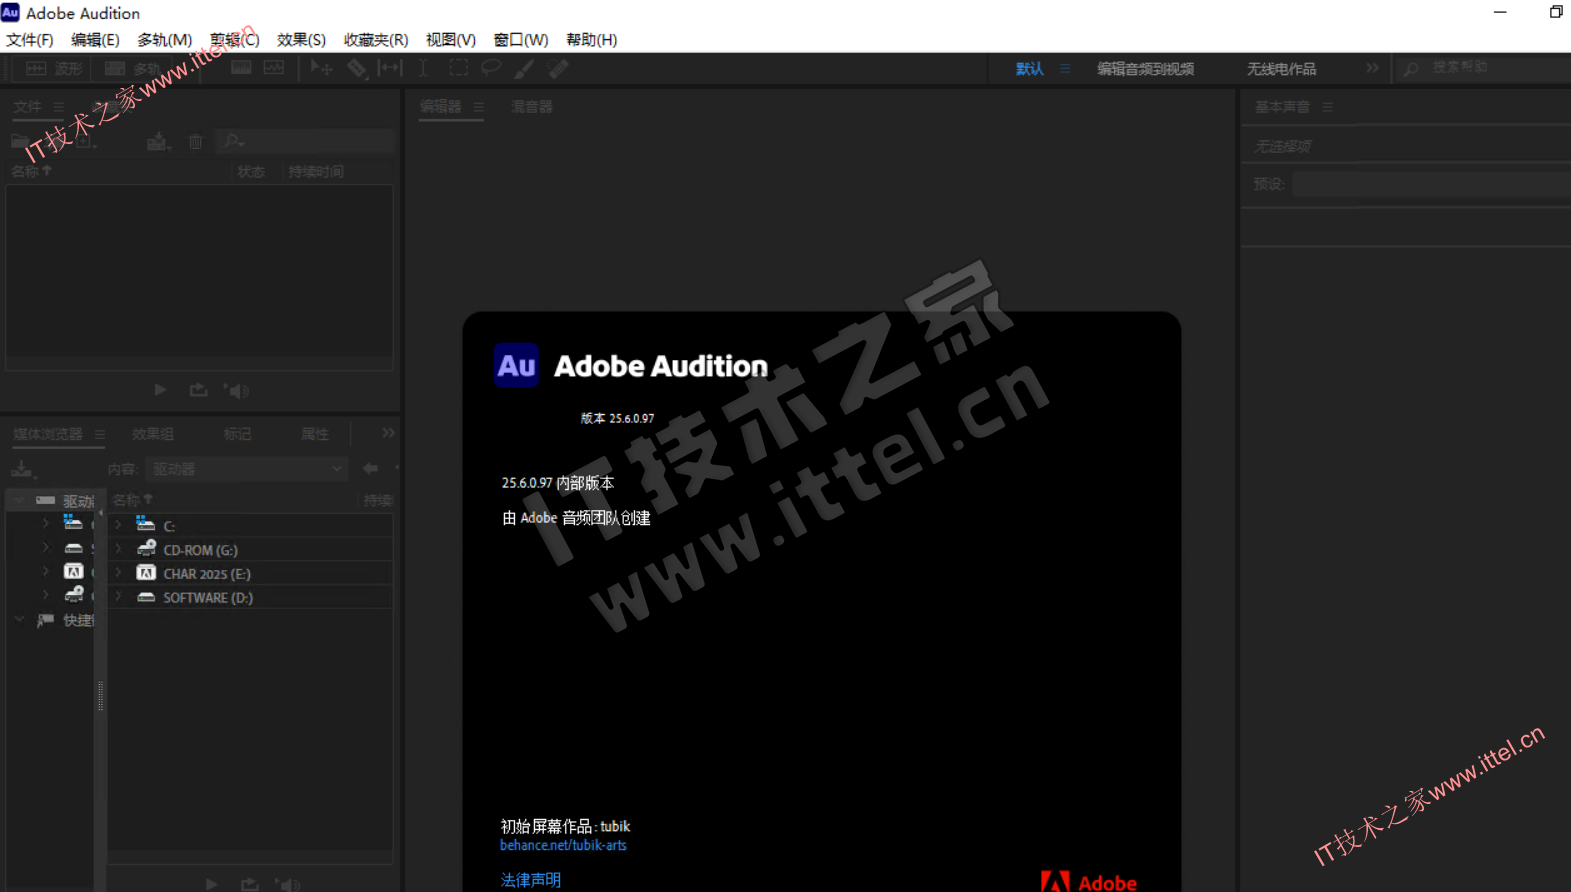This screenshot has height=892, width=1571.
Task: Select the Spot Healing Brush tool
Action: (x=558, y=68)
